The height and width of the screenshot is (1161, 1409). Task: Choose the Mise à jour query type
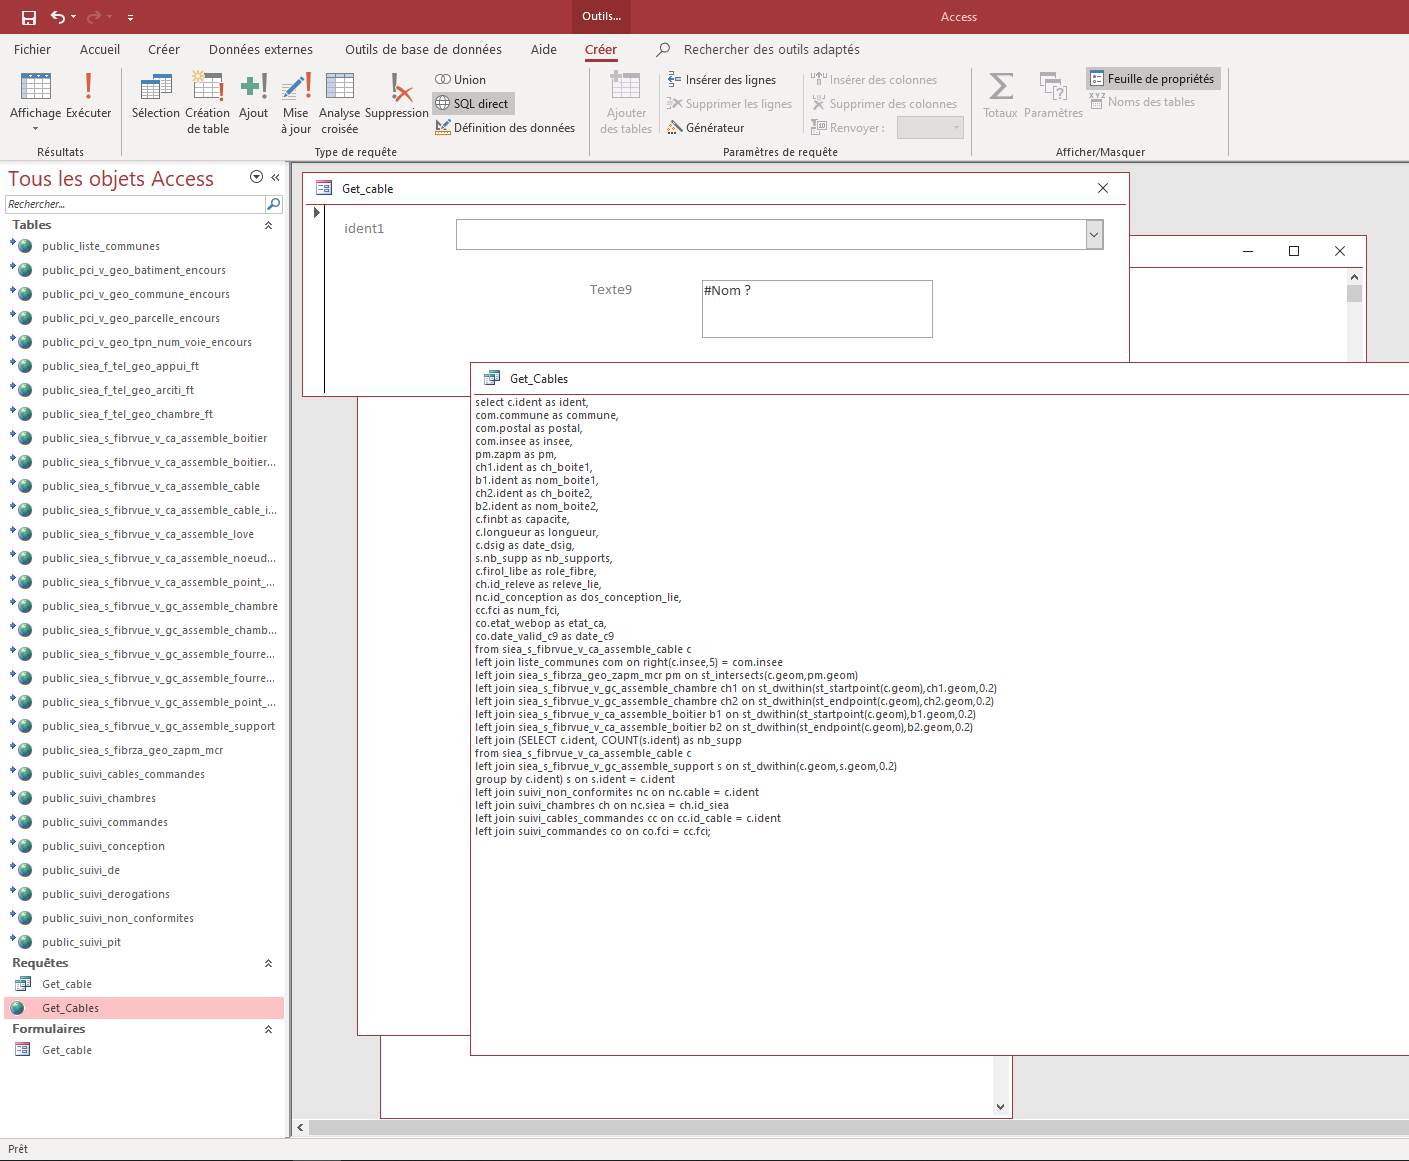point(296,102)
